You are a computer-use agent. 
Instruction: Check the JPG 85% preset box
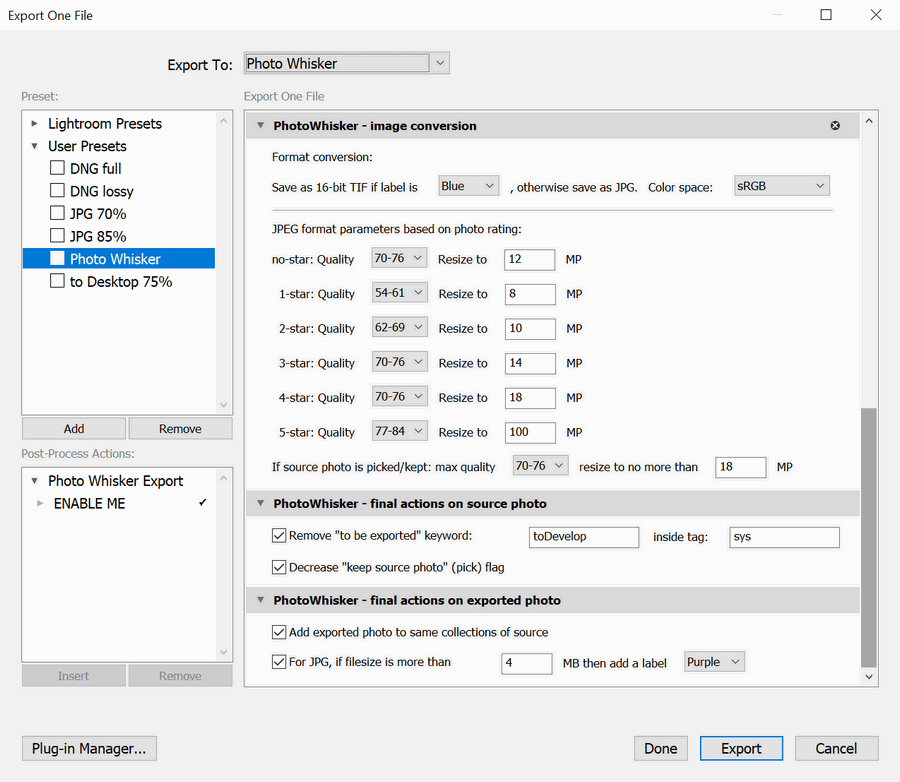[57, 235]
